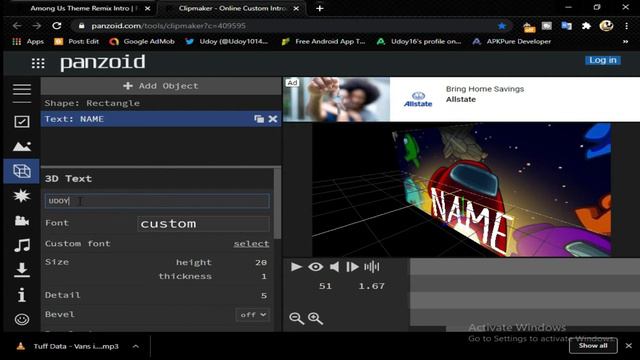
Task: Mute the preview speaker icon
Action: tap(334, 267)
